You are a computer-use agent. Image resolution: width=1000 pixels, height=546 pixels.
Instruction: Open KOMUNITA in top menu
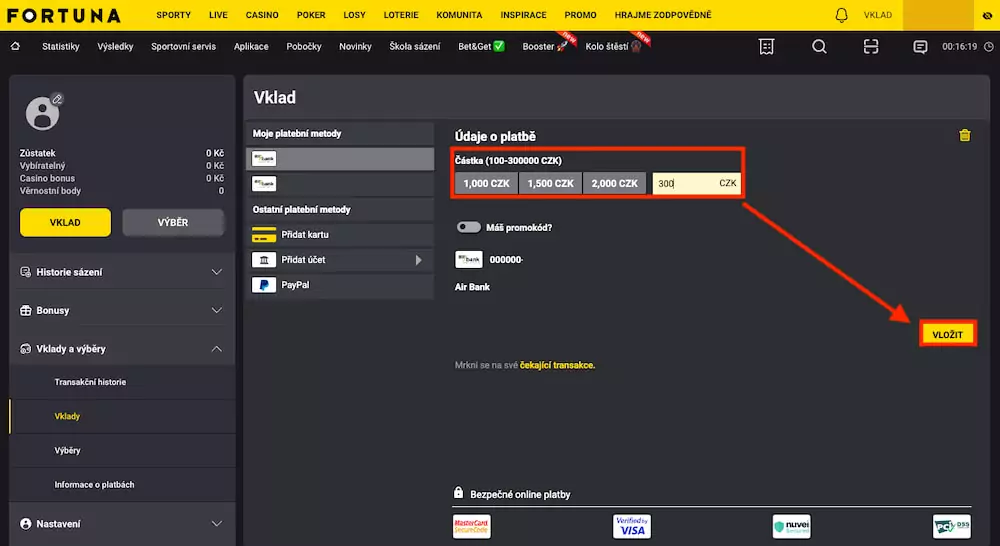coord(459,15)
